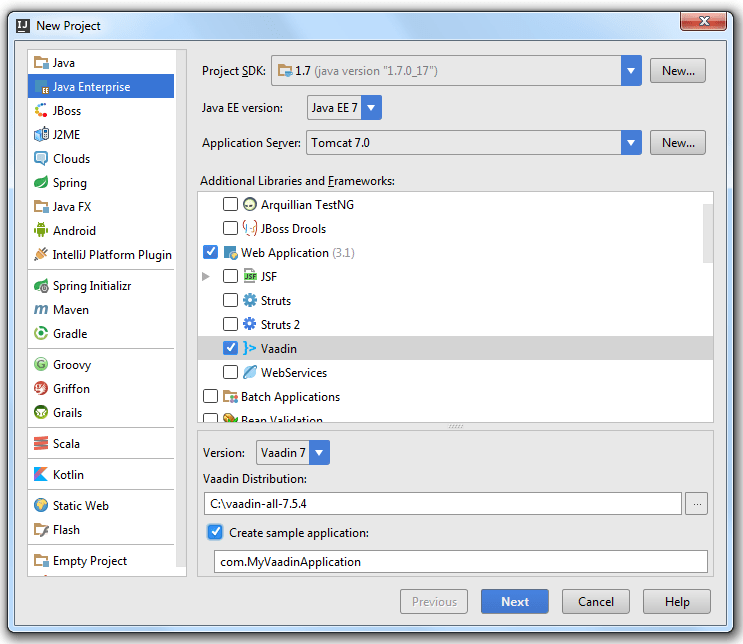Open the Java EE version dropdown
This screenshot has width=743, height=644.
(x=371, y=108)
